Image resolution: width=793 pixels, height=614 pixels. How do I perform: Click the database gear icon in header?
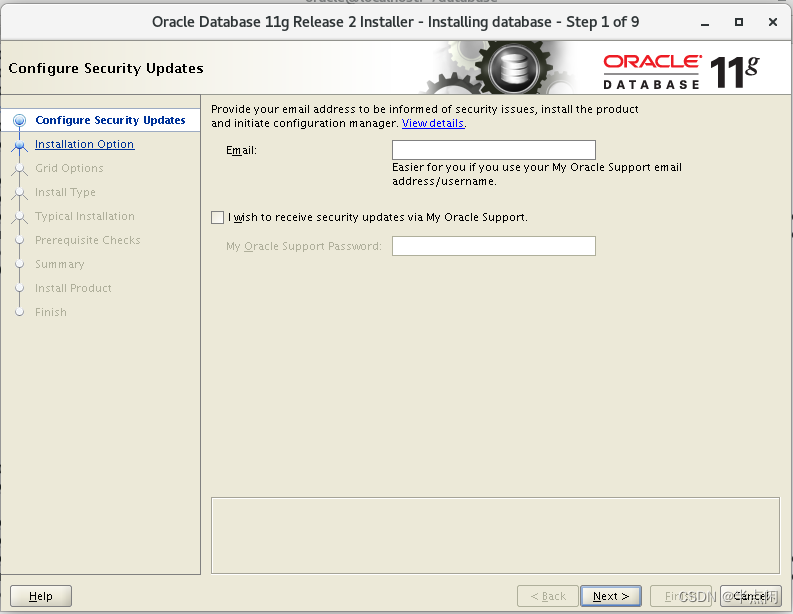click(513, 68)
